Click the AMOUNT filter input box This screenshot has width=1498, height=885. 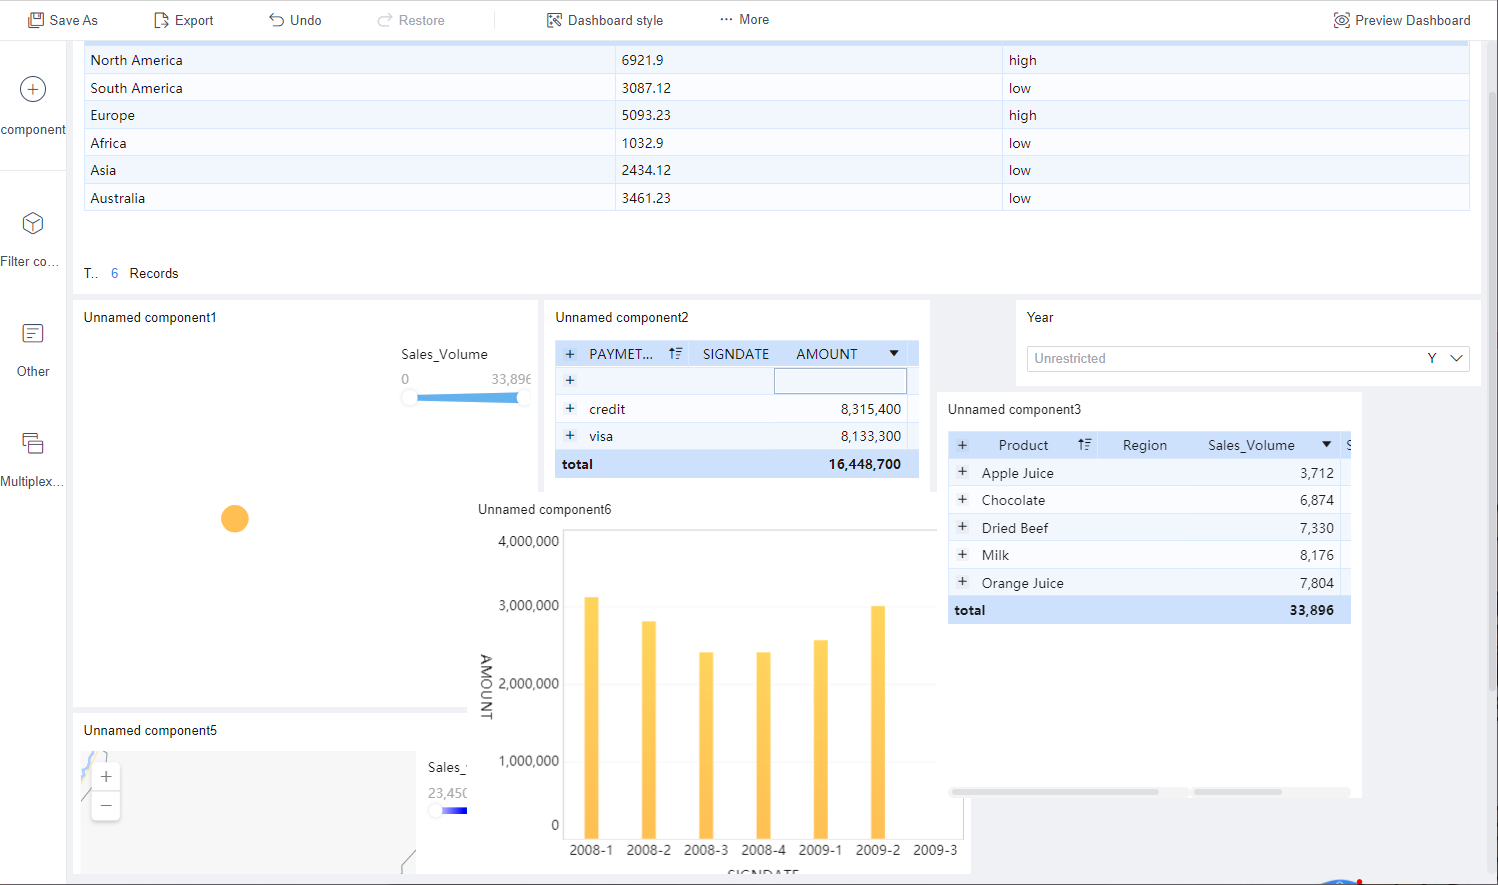840,381
